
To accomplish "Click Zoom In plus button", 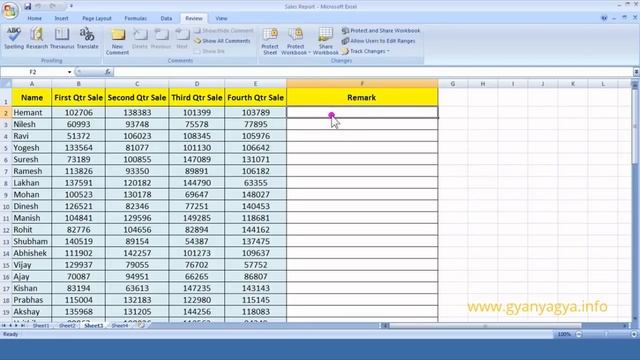I will [x=634, y=334].
